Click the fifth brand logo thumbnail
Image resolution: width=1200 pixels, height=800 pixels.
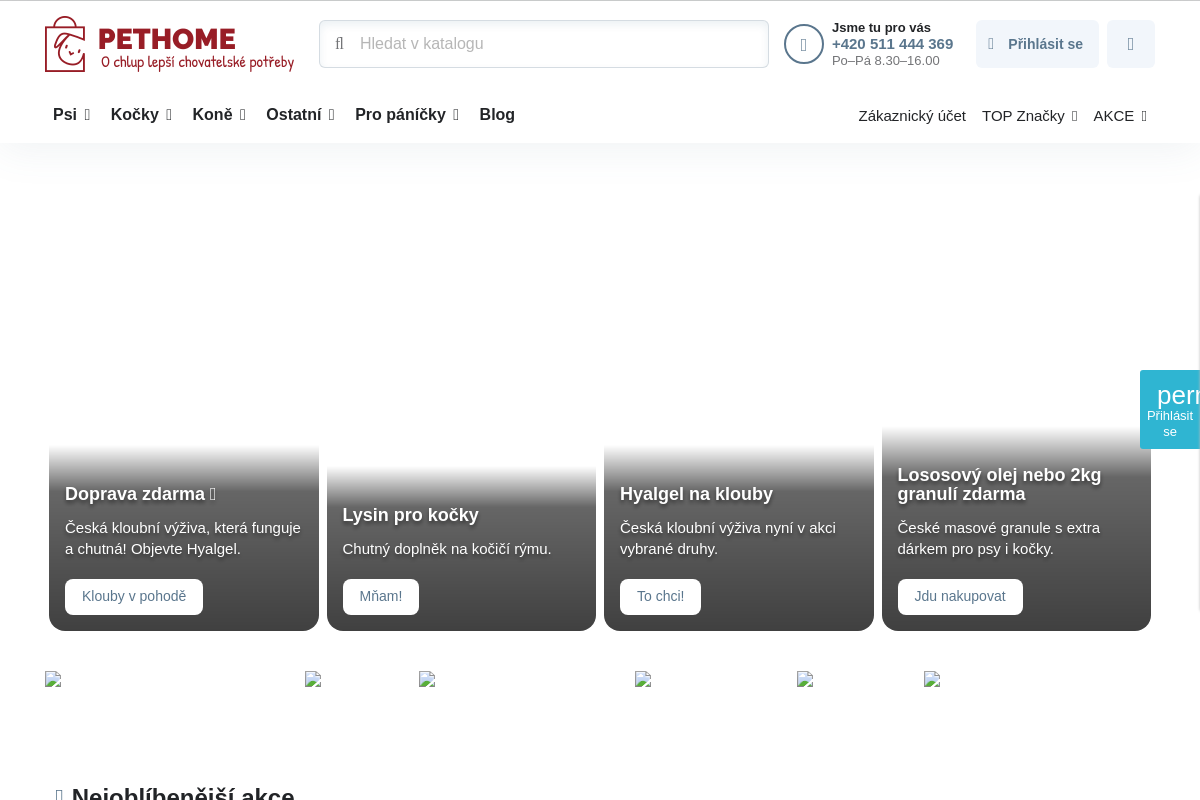coord(805,679)
